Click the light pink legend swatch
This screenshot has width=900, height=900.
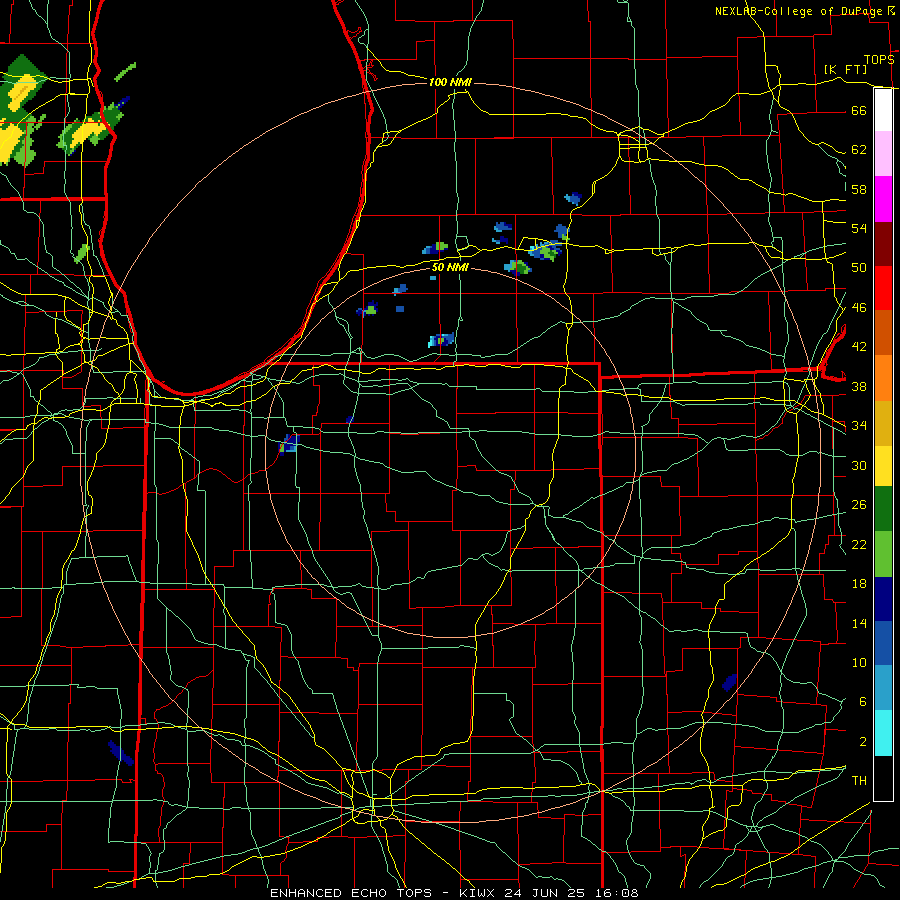click(883, 154)
